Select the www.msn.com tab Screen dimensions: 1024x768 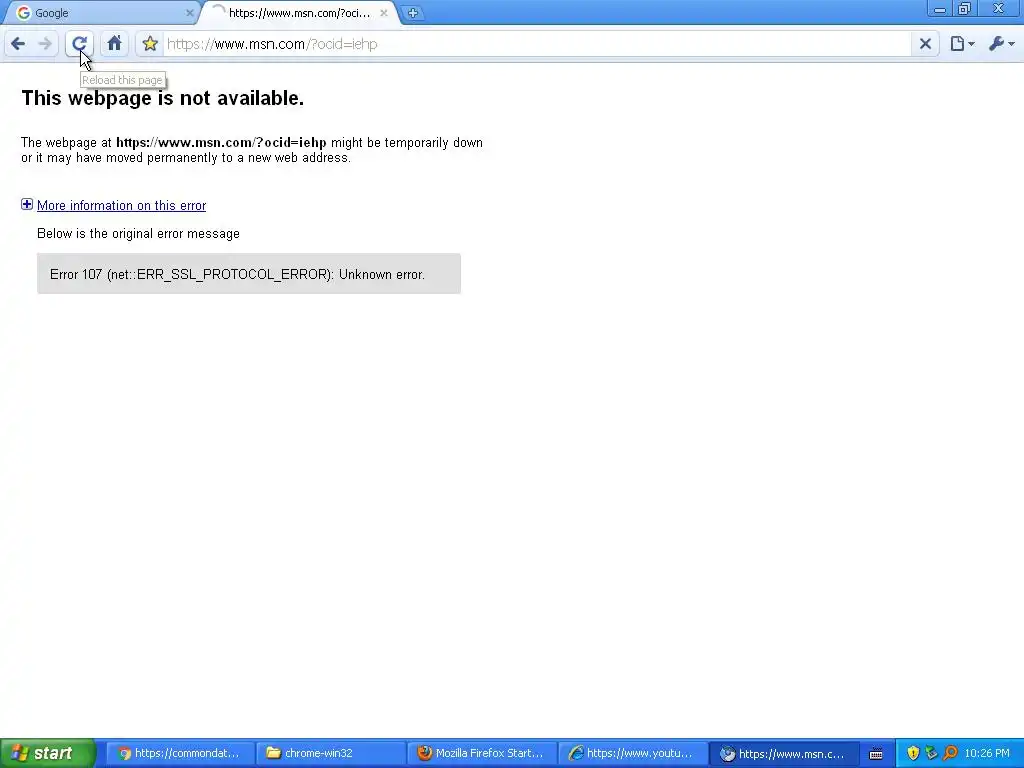(300, 13)
